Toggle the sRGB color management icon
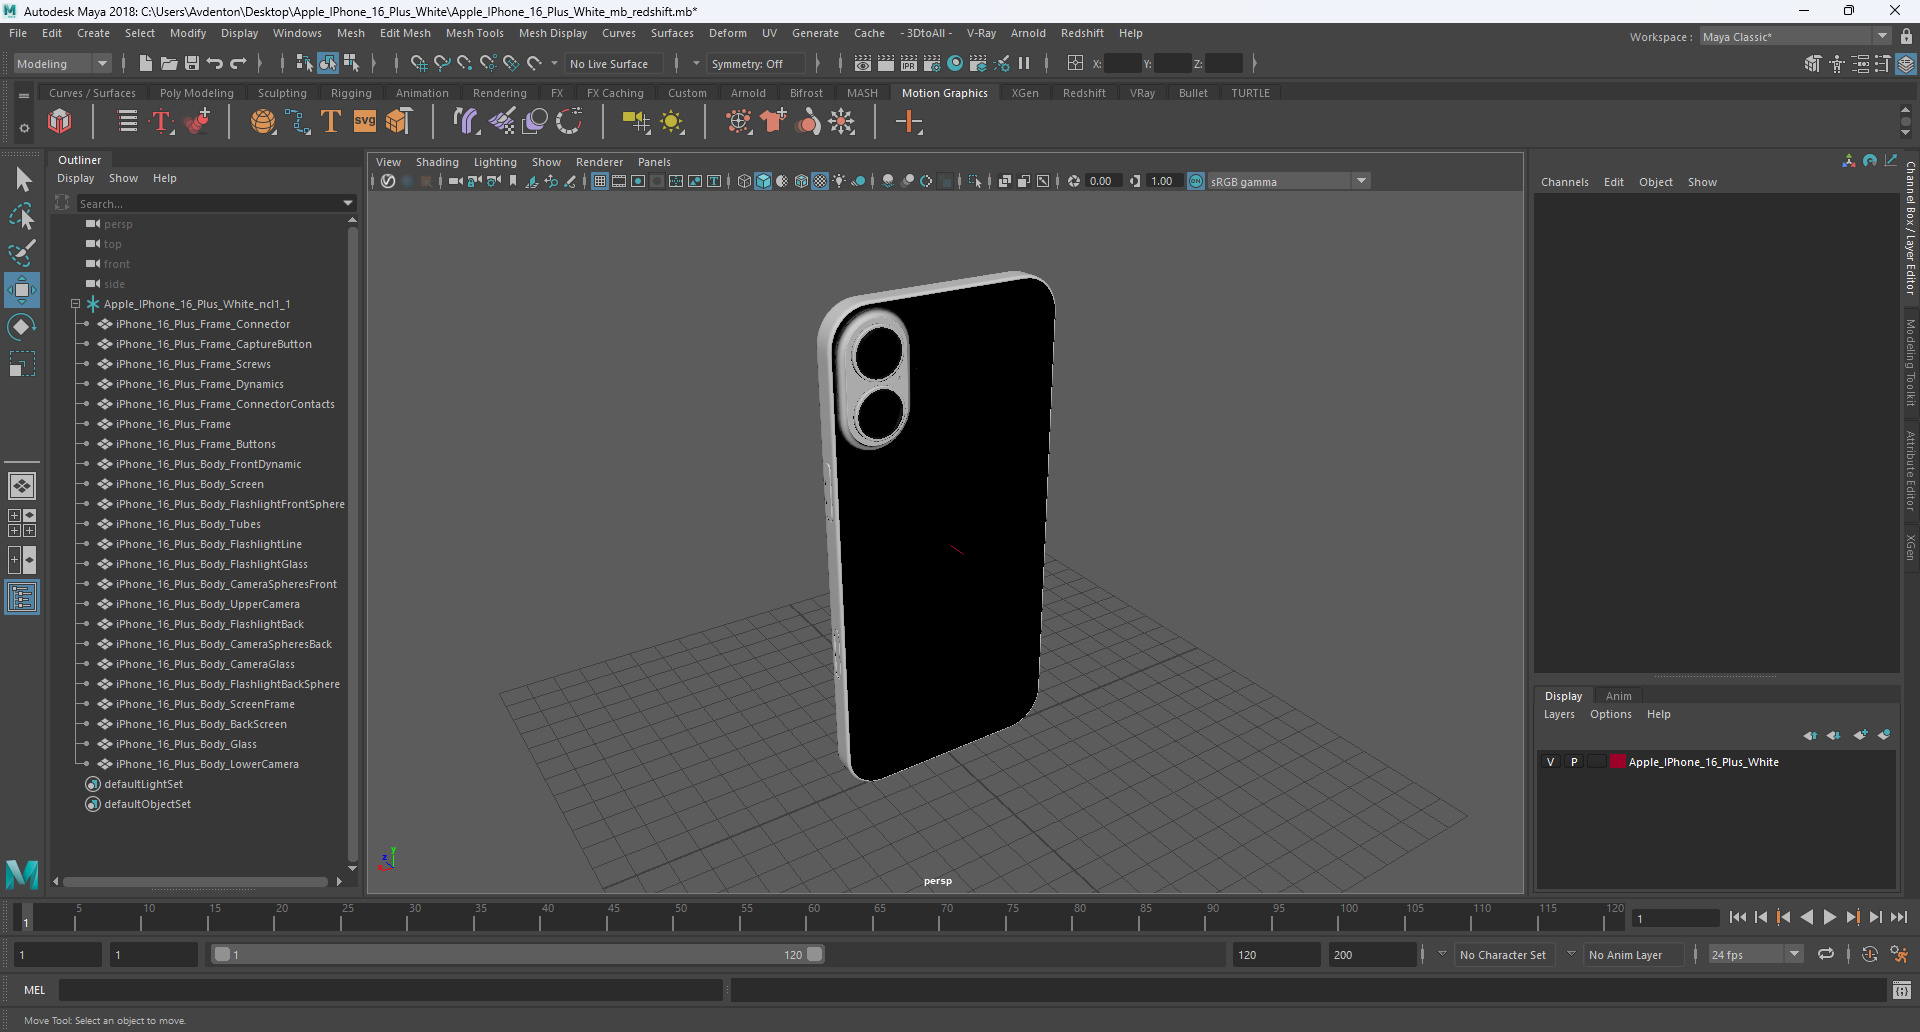Screen dimensions: 1920x1032 point(1196,181)
